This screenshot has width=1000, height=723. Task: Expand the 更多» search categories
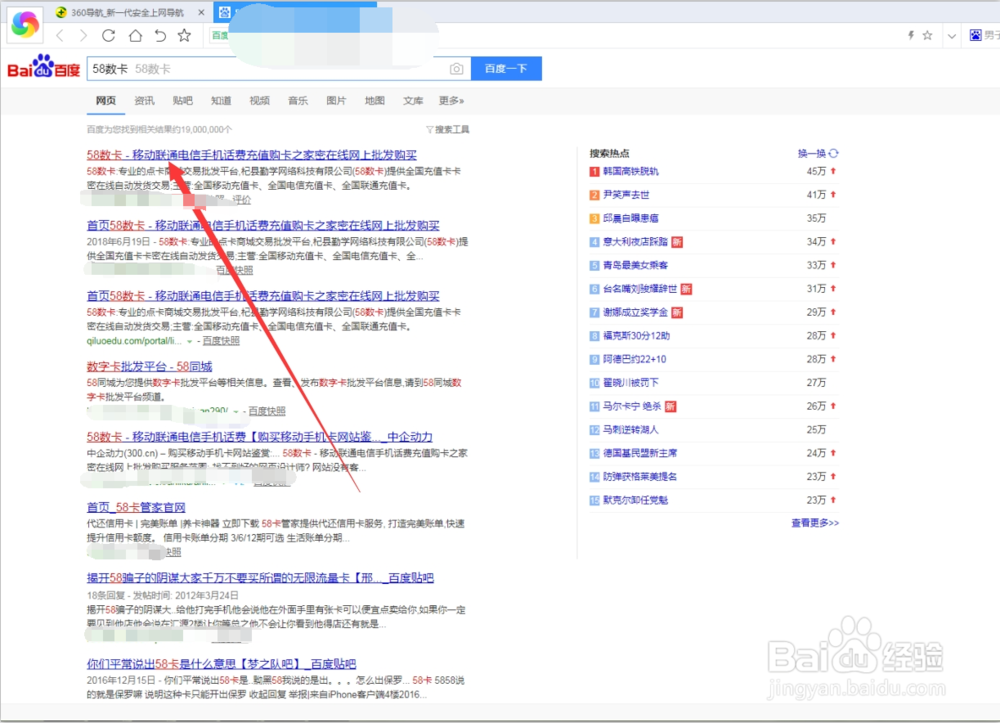452,101
